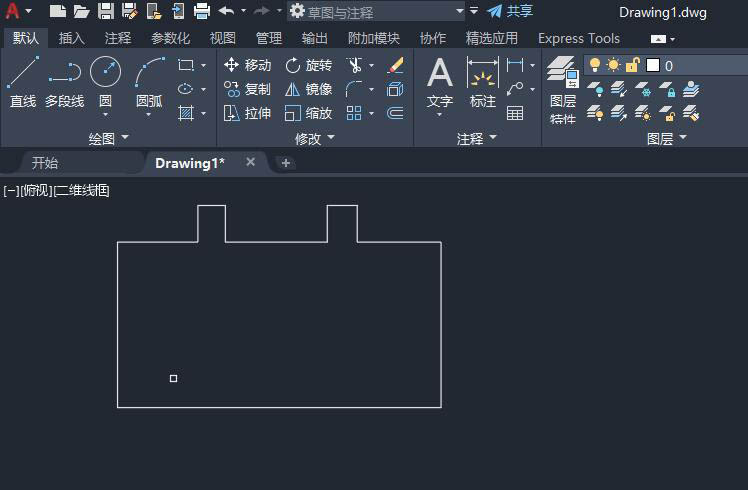Add new drawing tab with plus button

point(286,163)
